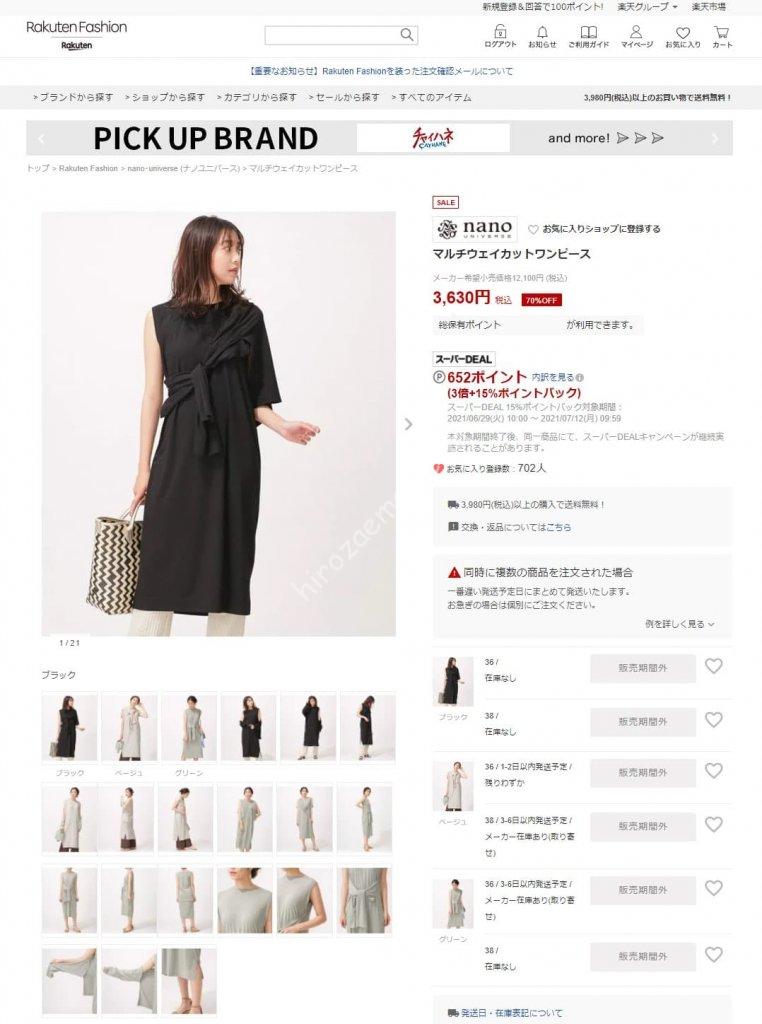Open マイページ user icon

(x=636, y=32)
